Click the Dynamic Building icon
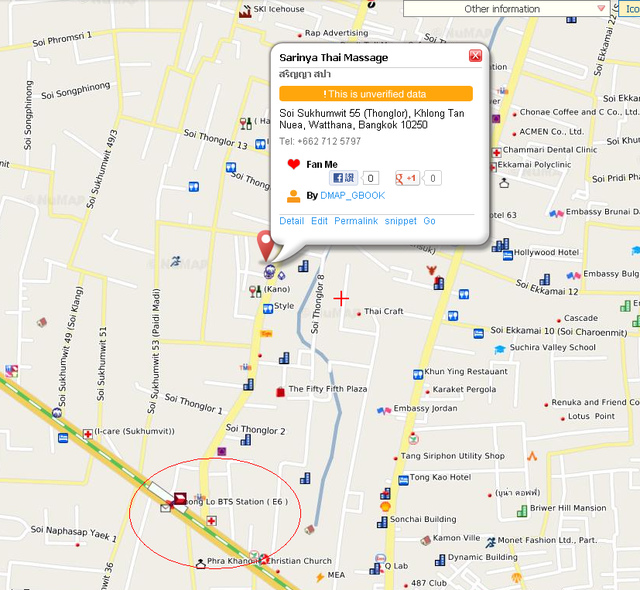 click(440, 560)
